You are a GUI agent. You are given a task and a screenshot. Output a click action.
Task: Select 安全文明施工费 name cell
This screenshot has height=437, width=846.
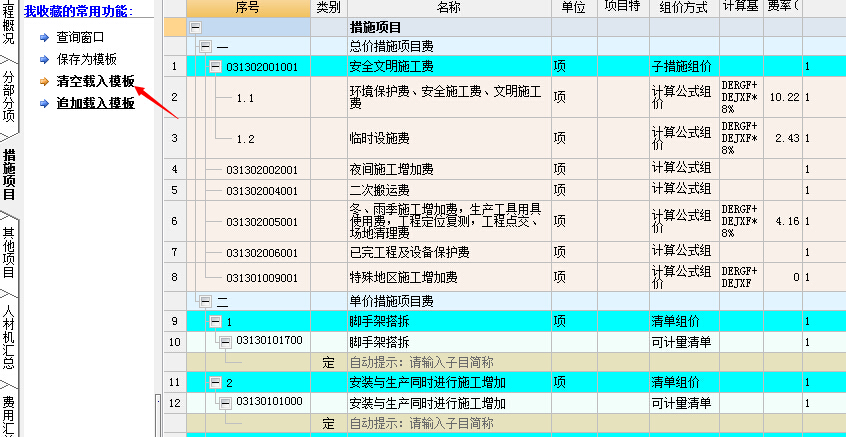[x=449, y=67]
